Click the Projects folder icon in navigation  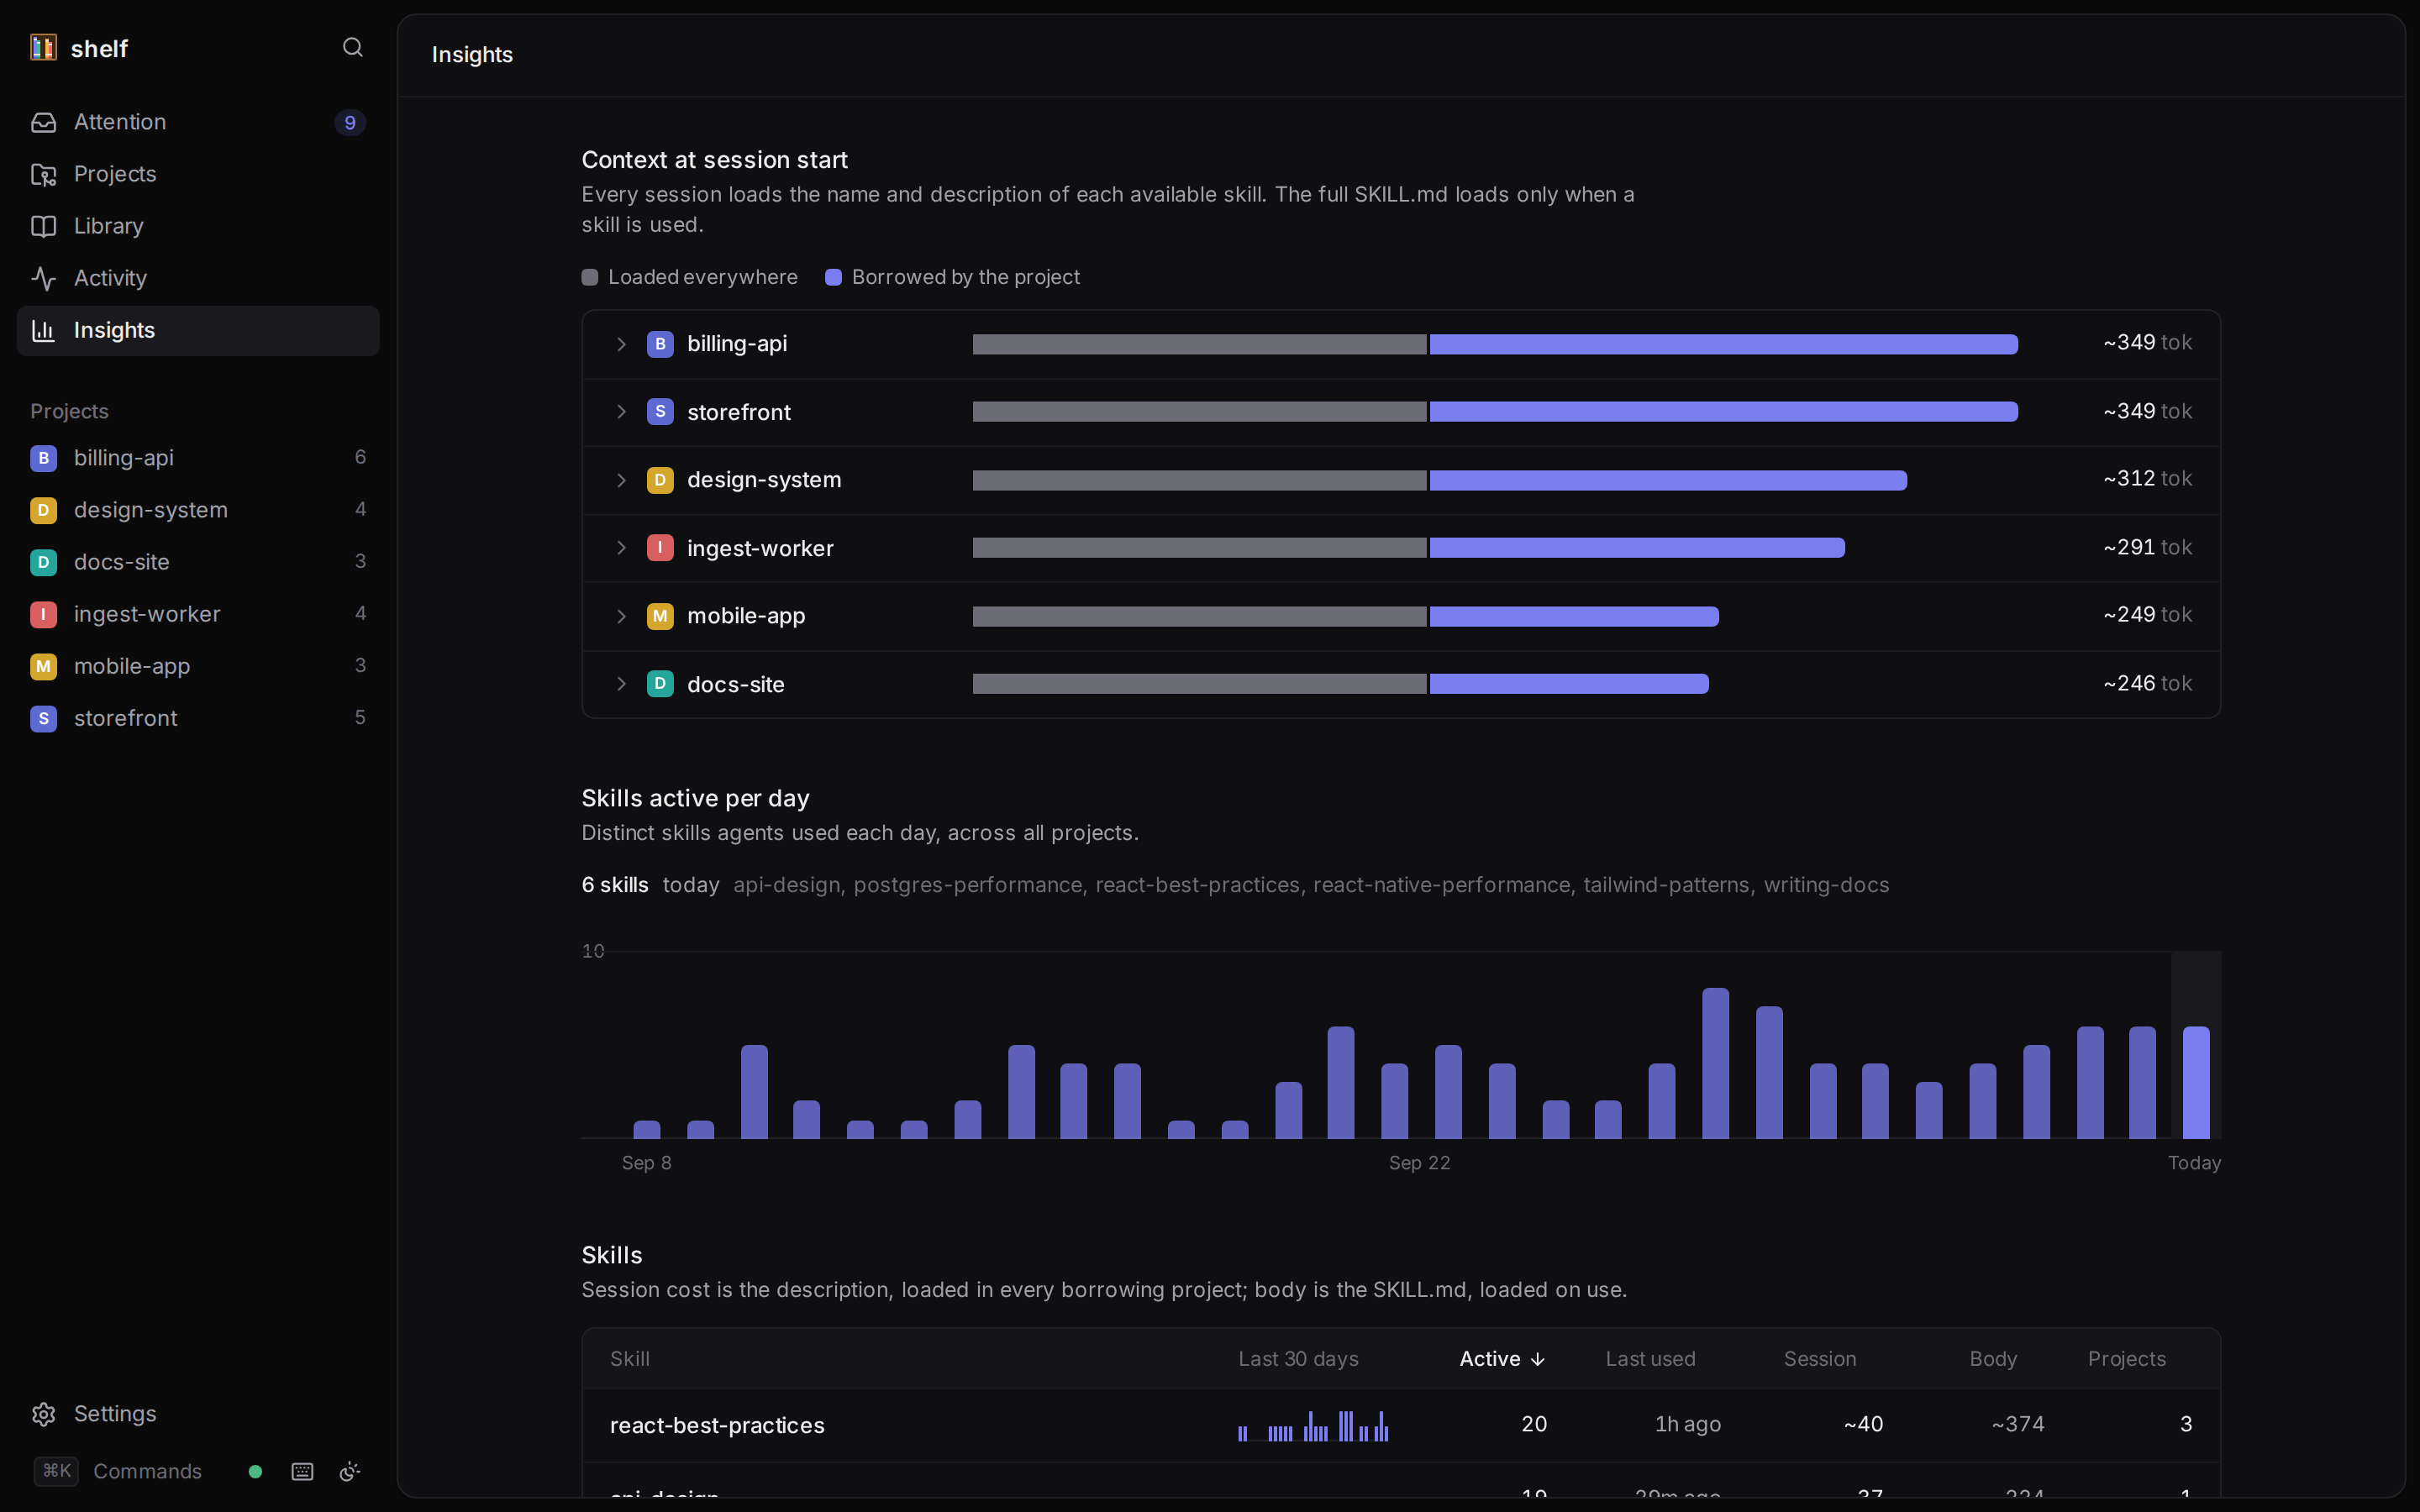pyautogui.click(x=43, y=174)
